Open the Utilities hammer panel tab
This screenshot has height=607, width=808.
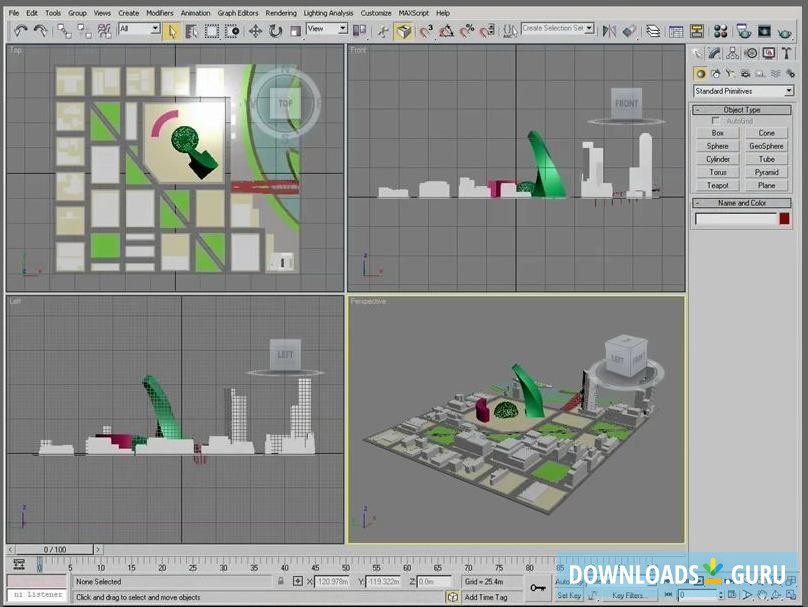(x=785, y=53)
